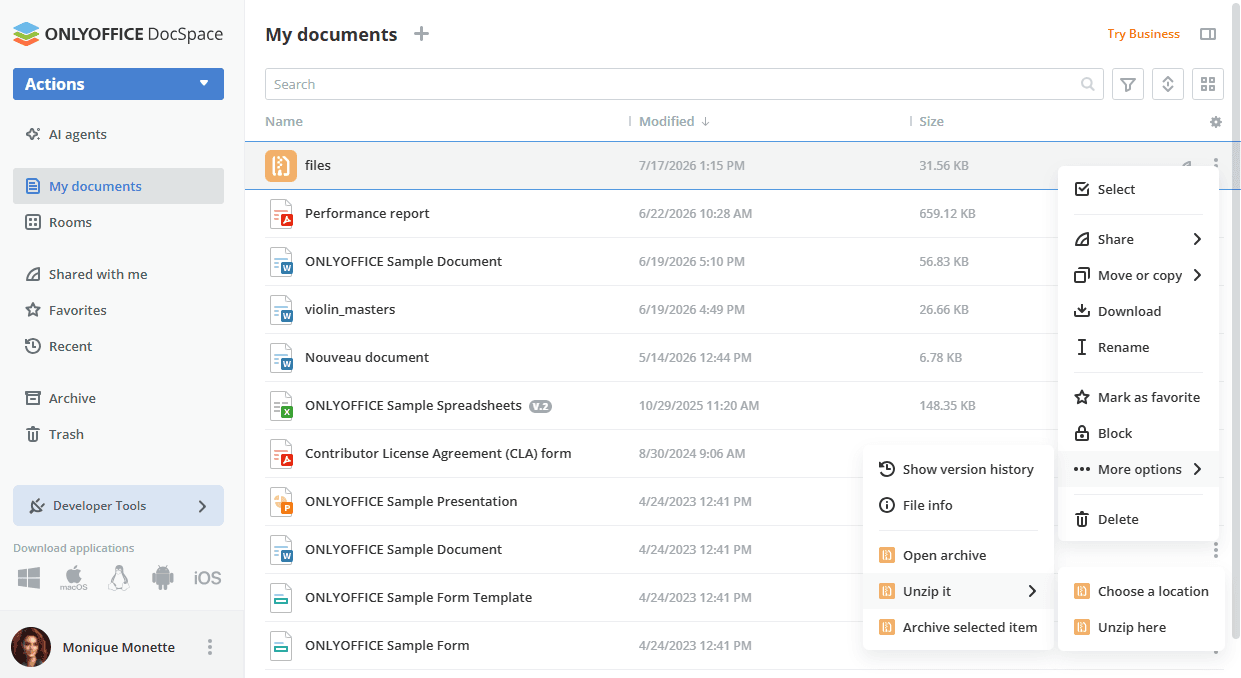Expand the Unzip it submenu
The image size is (1241, 678).
click(x=958, y=591)
